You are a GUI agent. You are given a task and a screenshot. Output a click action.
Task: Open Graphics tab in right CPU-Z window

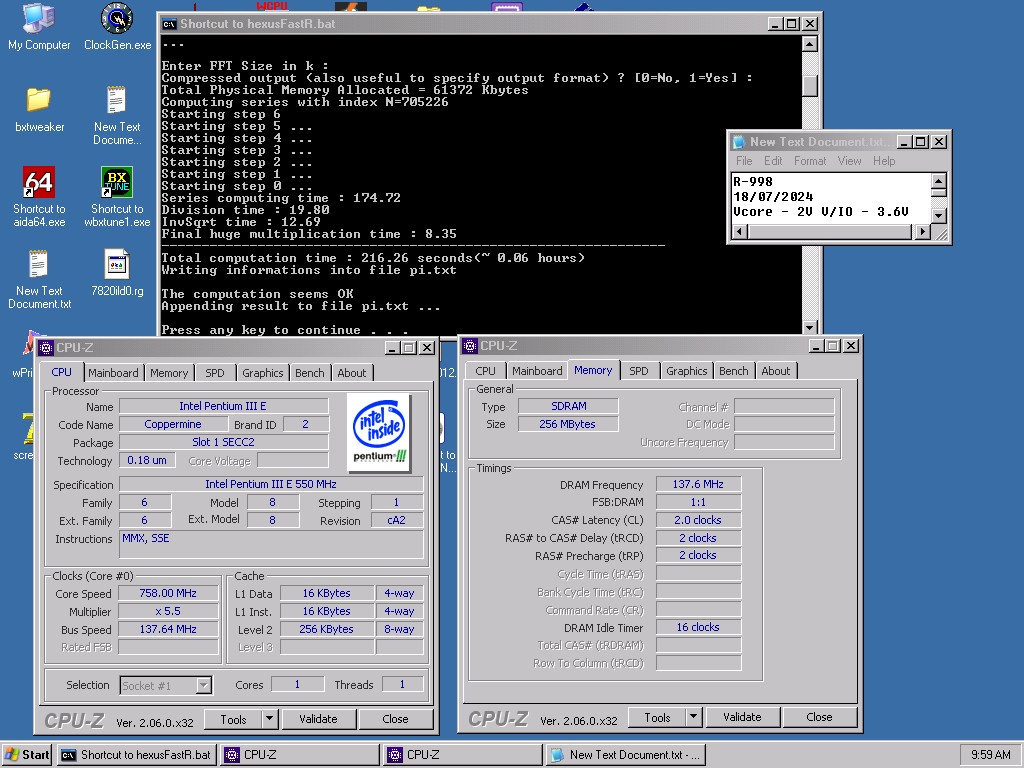pyautogui.click(x=686, y=371)
